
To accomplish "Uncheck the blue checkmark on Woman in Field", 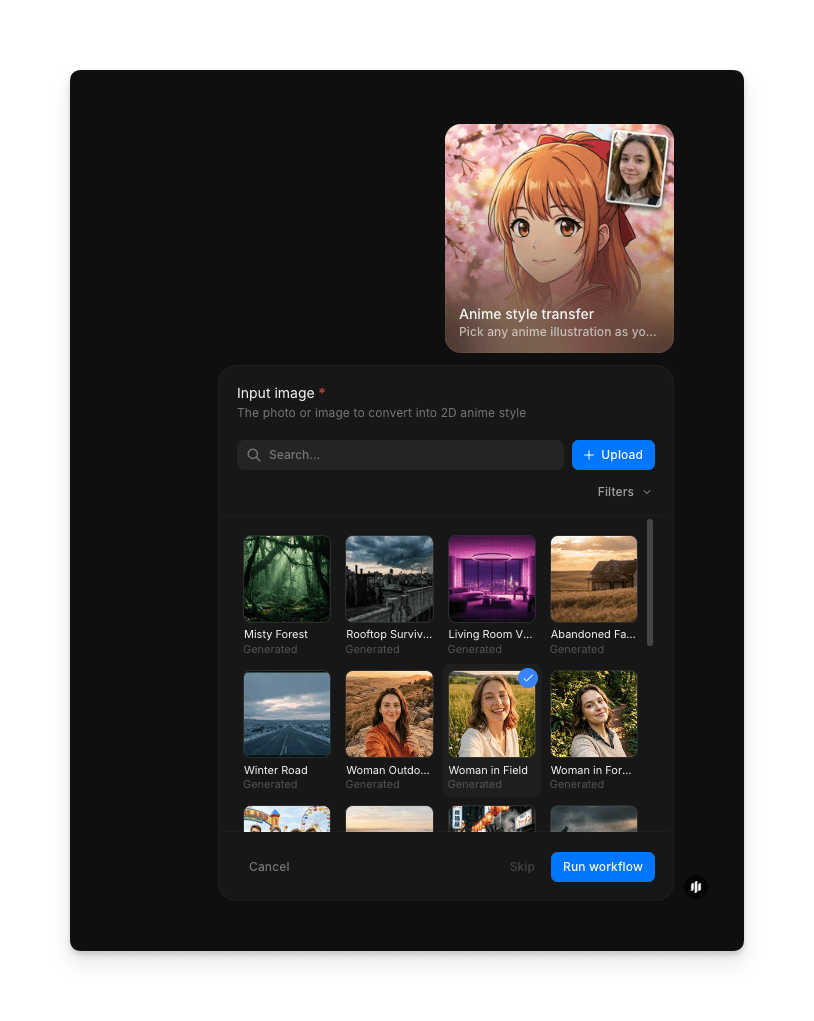I will tap(528, 678).
